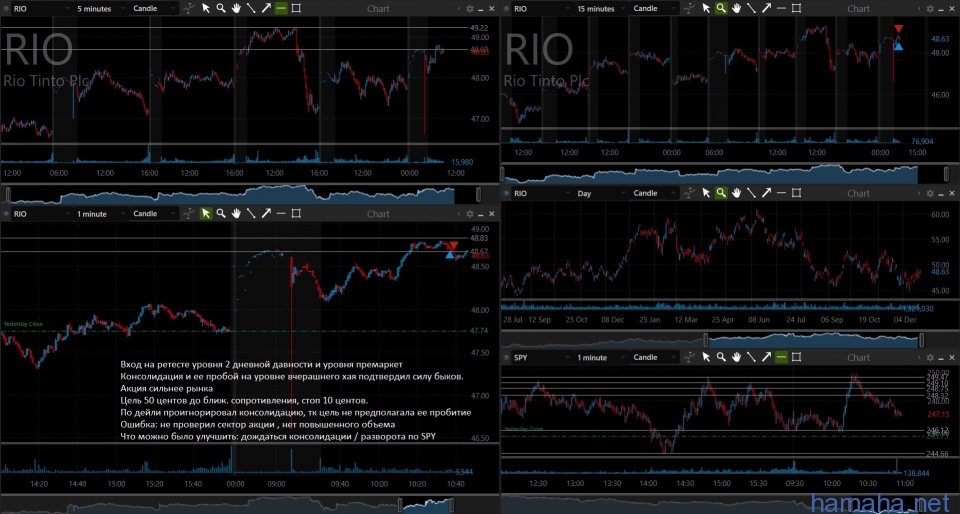Image resolution: width=960 pixels, height=514 pixels.
Task: Select the rectangle tool in 5 minutes chart
Action: (x=296, y=9)
